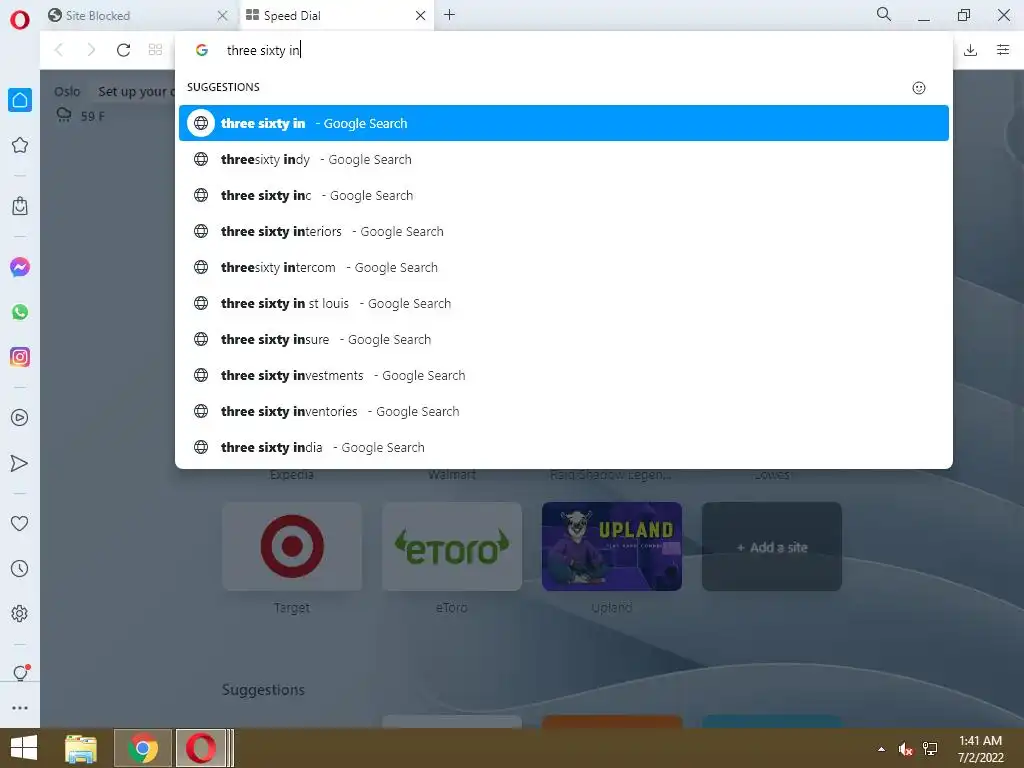Screen dimensions: 1024x768
Task: Click the Home icon in Opera sidebar
Action: coord(20,100)
